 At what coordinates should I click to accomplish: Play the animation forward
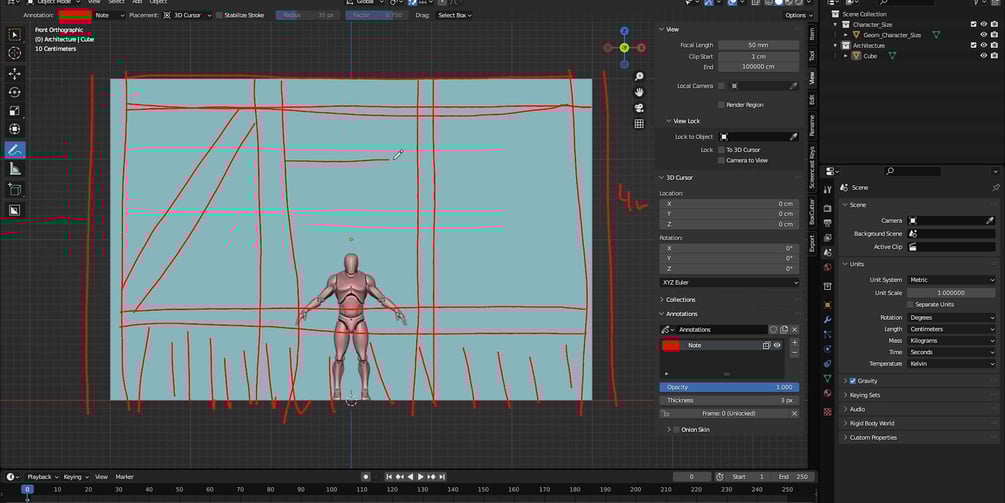pos(420,477)
